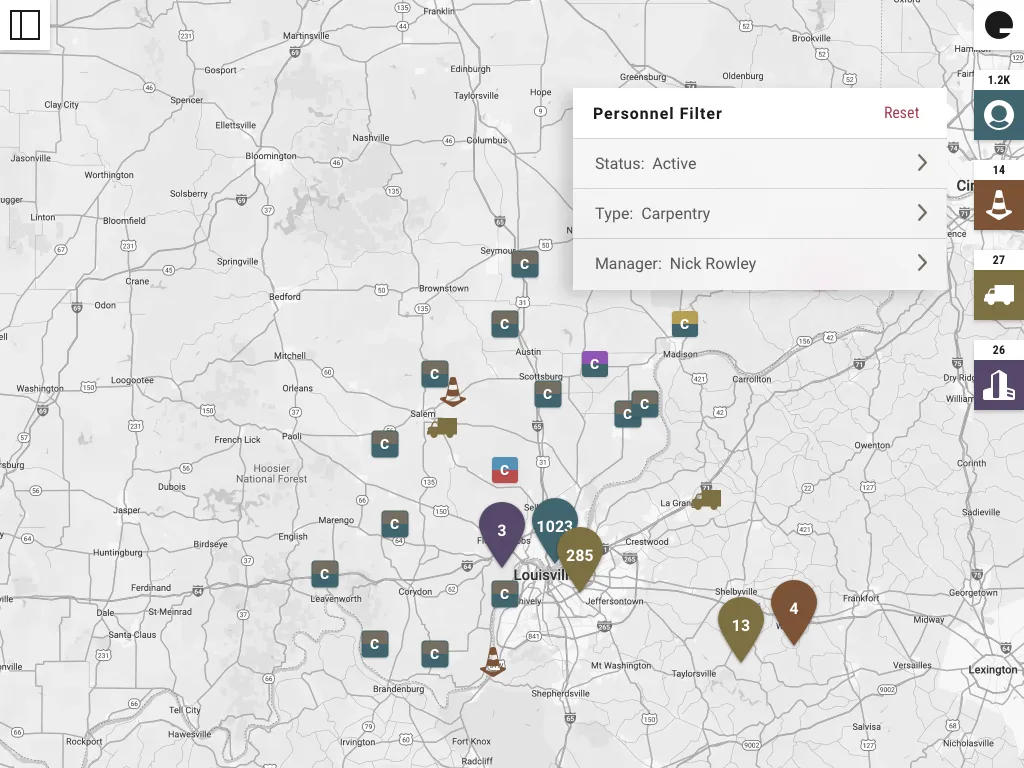This screenshot has width=1024, height=768.
Task: Toggle the personnel layer showing 1.2K
Action: (x=999, y=115)
